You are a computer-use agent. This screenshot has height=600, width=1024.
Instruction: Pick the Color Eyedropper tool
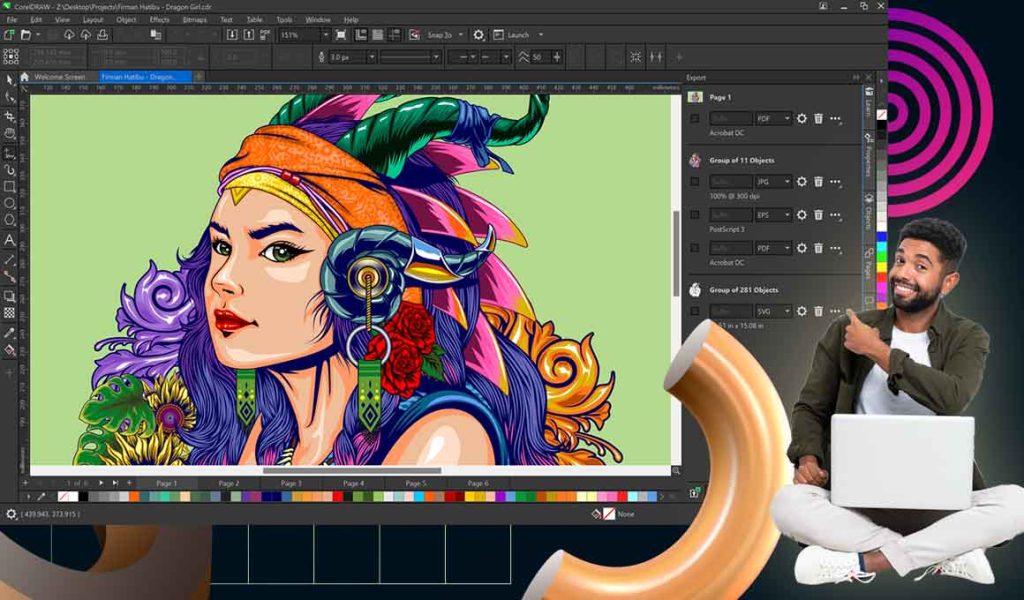[9, 333]
